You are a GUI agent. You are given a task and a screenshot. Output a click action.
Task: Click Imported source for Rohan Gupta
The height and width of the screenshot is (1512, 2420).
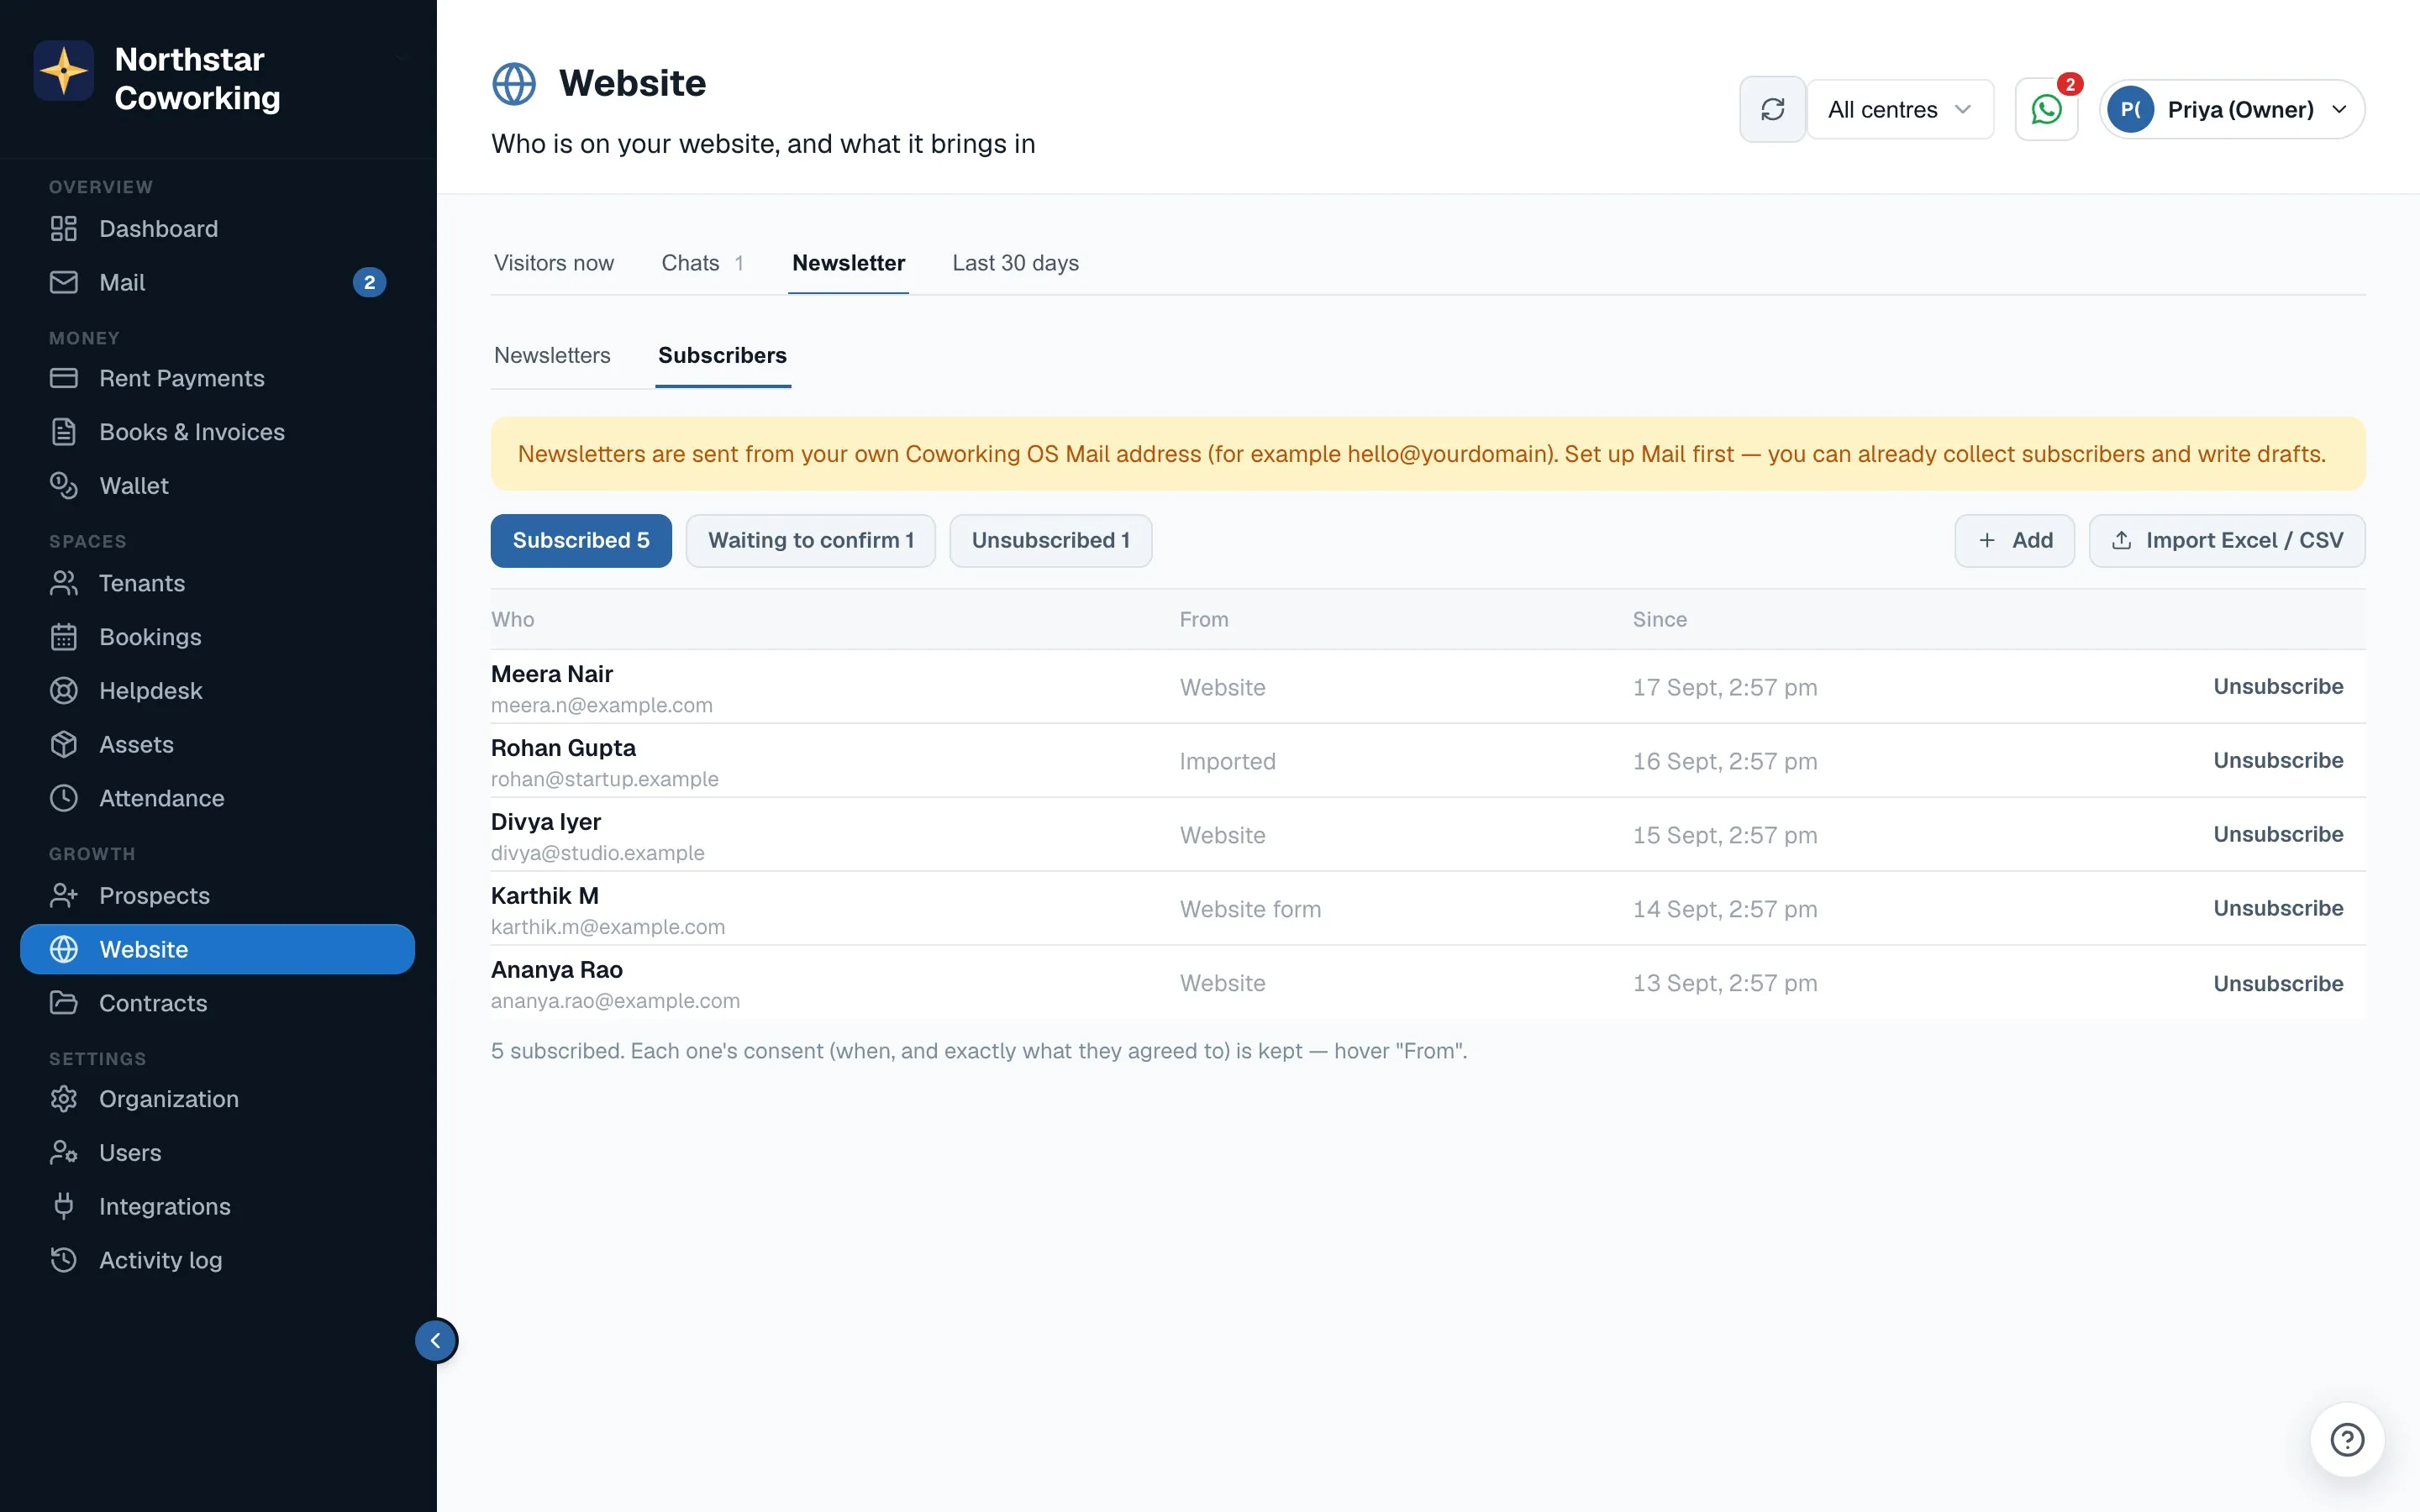1227,762
